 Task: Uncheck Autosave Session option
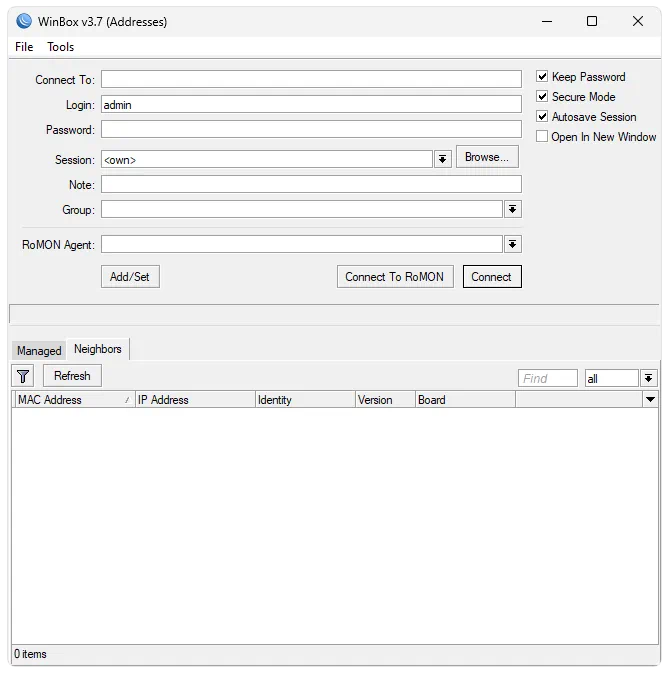pos(542,116)
